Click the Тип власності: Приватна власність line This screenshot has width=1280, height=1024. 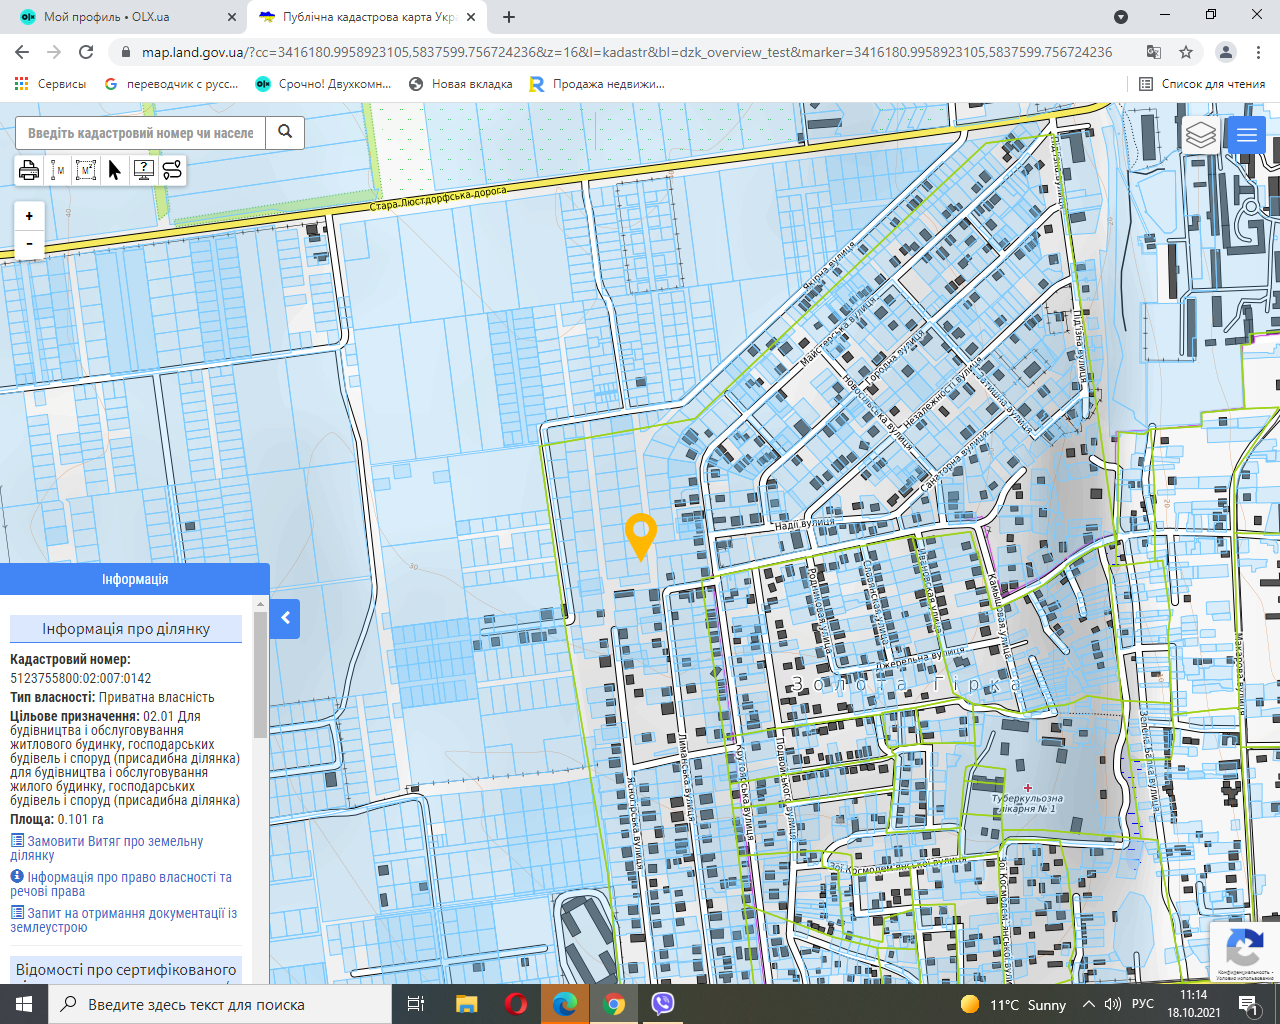click(112, 697)
